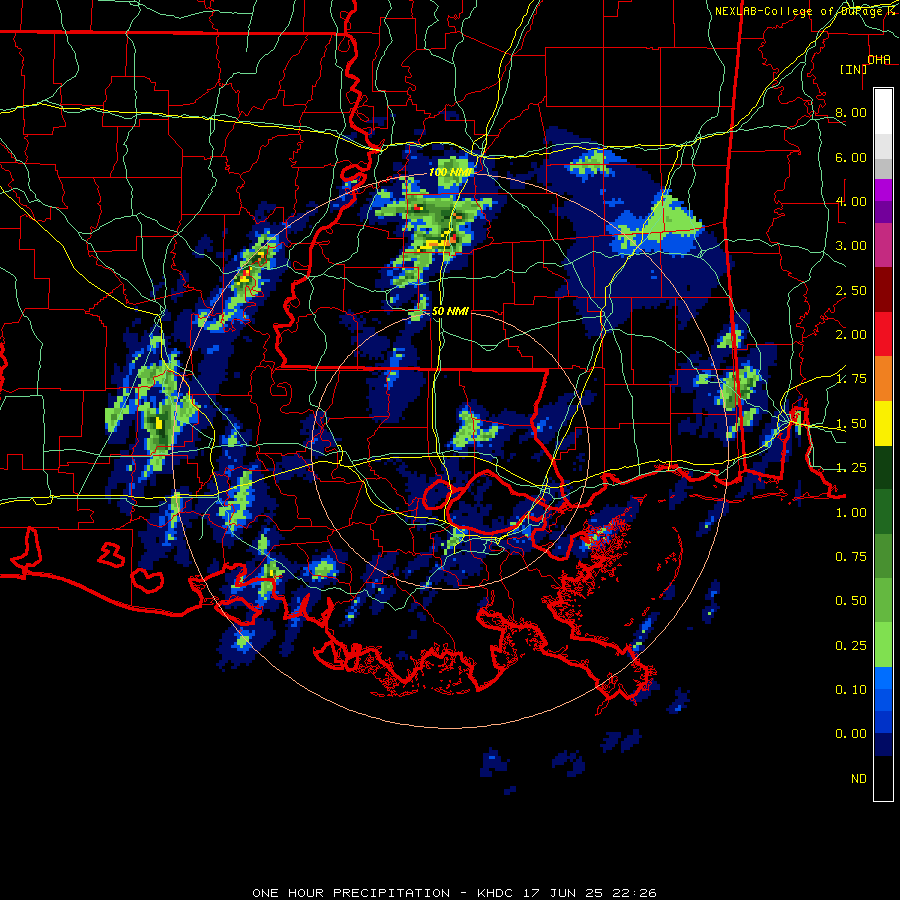
Task: Click the ND legend label
Action: [859, 779]
